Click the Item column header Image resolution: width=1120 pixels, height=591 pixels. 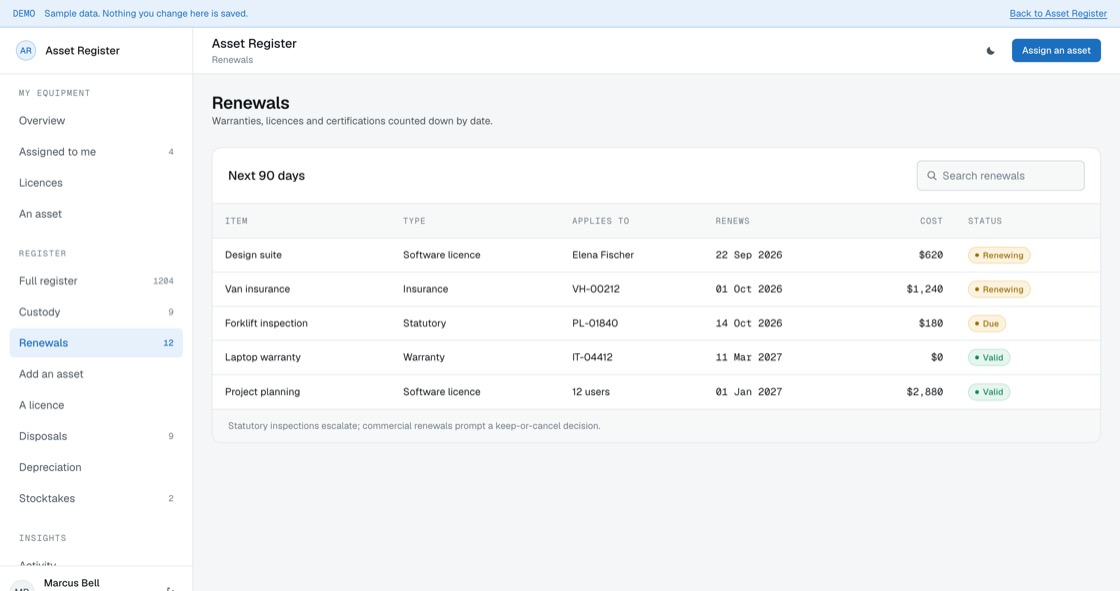click(x=236, y=221)
